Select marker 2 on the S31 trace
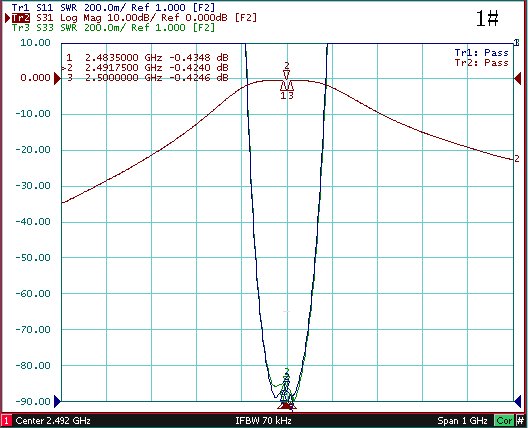This screenshot has width=529, height=428. click(x=286, y=71)
